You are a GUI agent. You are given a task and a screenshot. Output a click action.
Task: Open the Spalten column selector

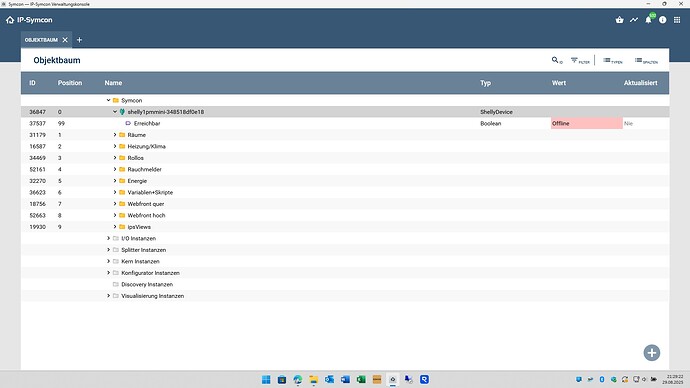(646, 60)
